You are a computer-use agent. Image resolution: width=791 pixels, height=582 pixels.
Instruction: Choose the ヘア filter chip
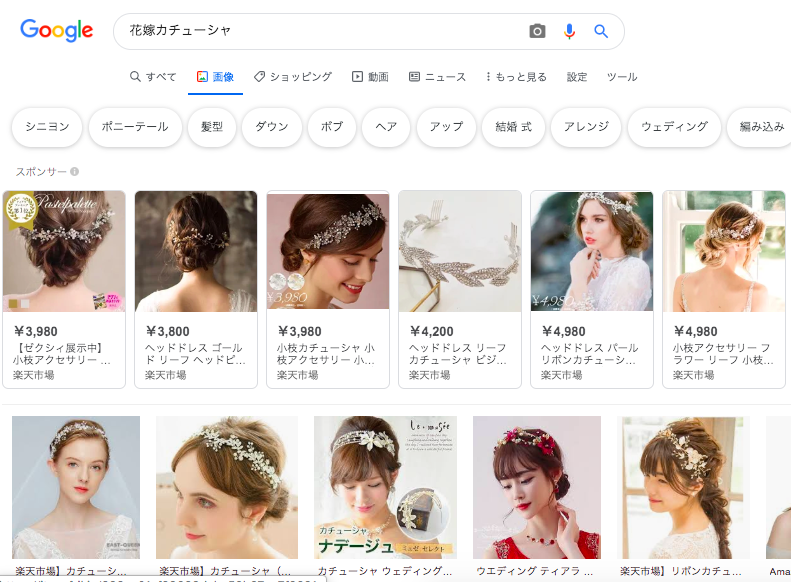tap(386, 127)
